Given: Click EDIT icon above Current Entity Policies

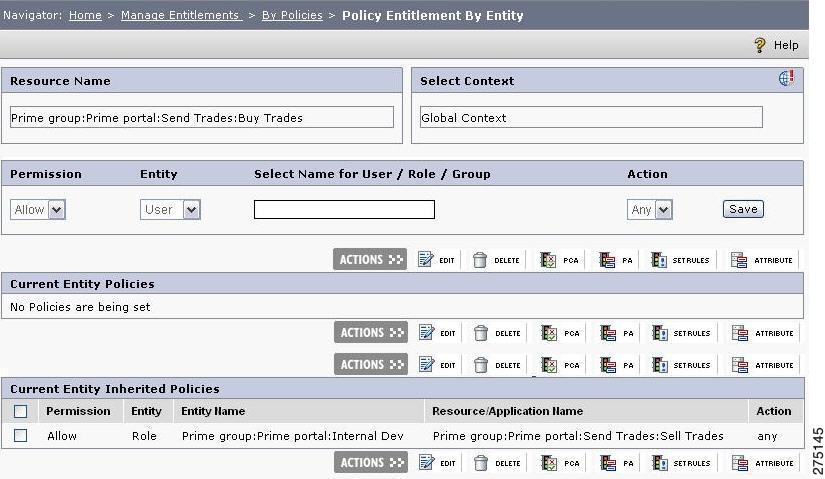Looking at the screenshot, I should 426,260.
